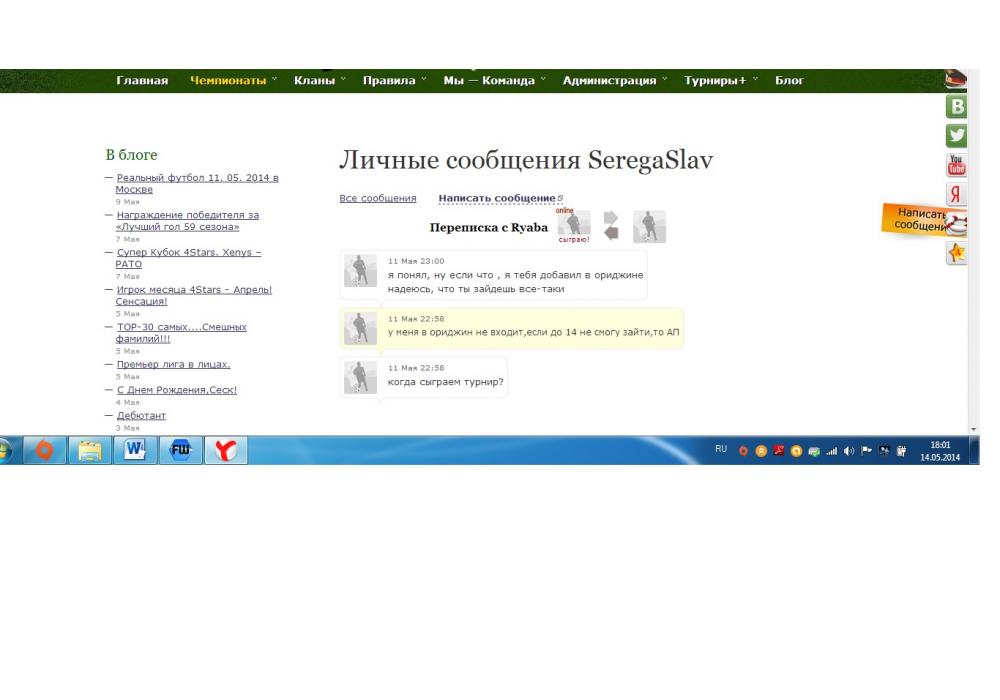The height and width of the screenshot is (700, 1000).
Task: Click the Yandex sidebar icon
Action: click(x=958, y=195)
